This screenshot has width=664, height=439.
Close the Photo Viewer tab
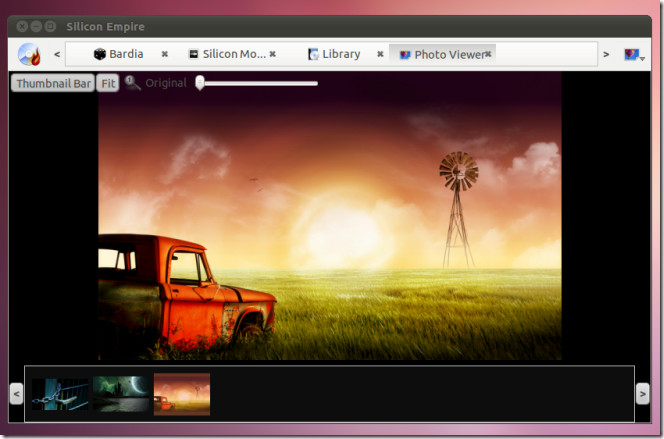[488, 54]
